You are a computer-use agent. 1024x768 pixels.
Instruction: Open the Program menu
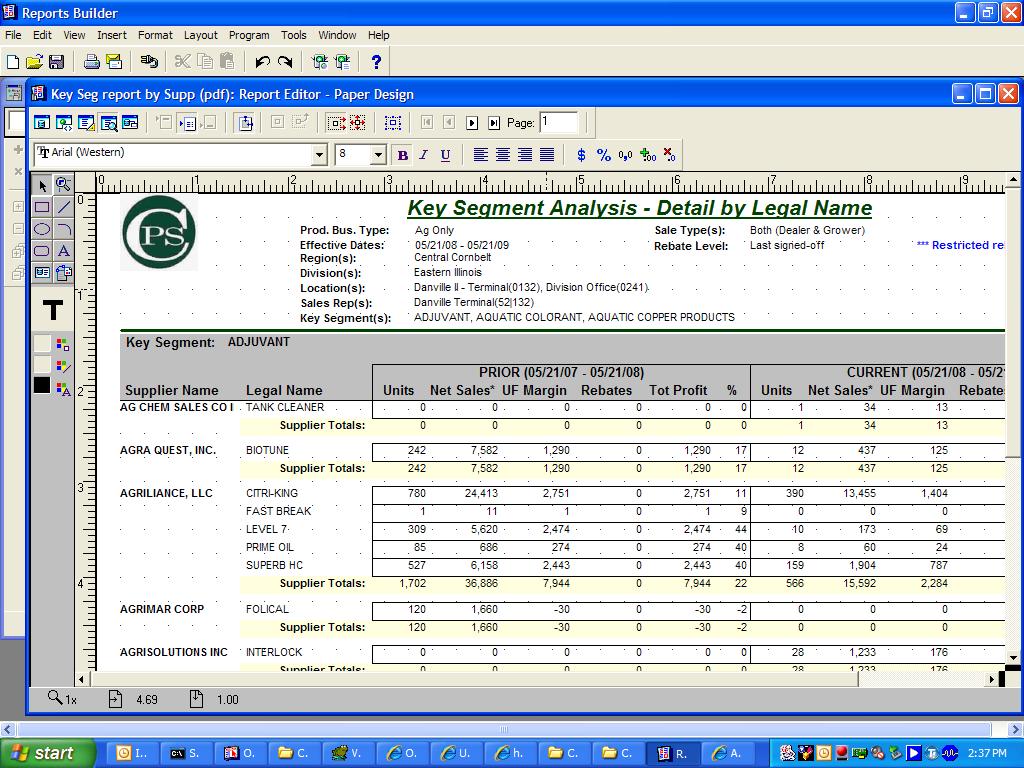[x=249, y=35]
